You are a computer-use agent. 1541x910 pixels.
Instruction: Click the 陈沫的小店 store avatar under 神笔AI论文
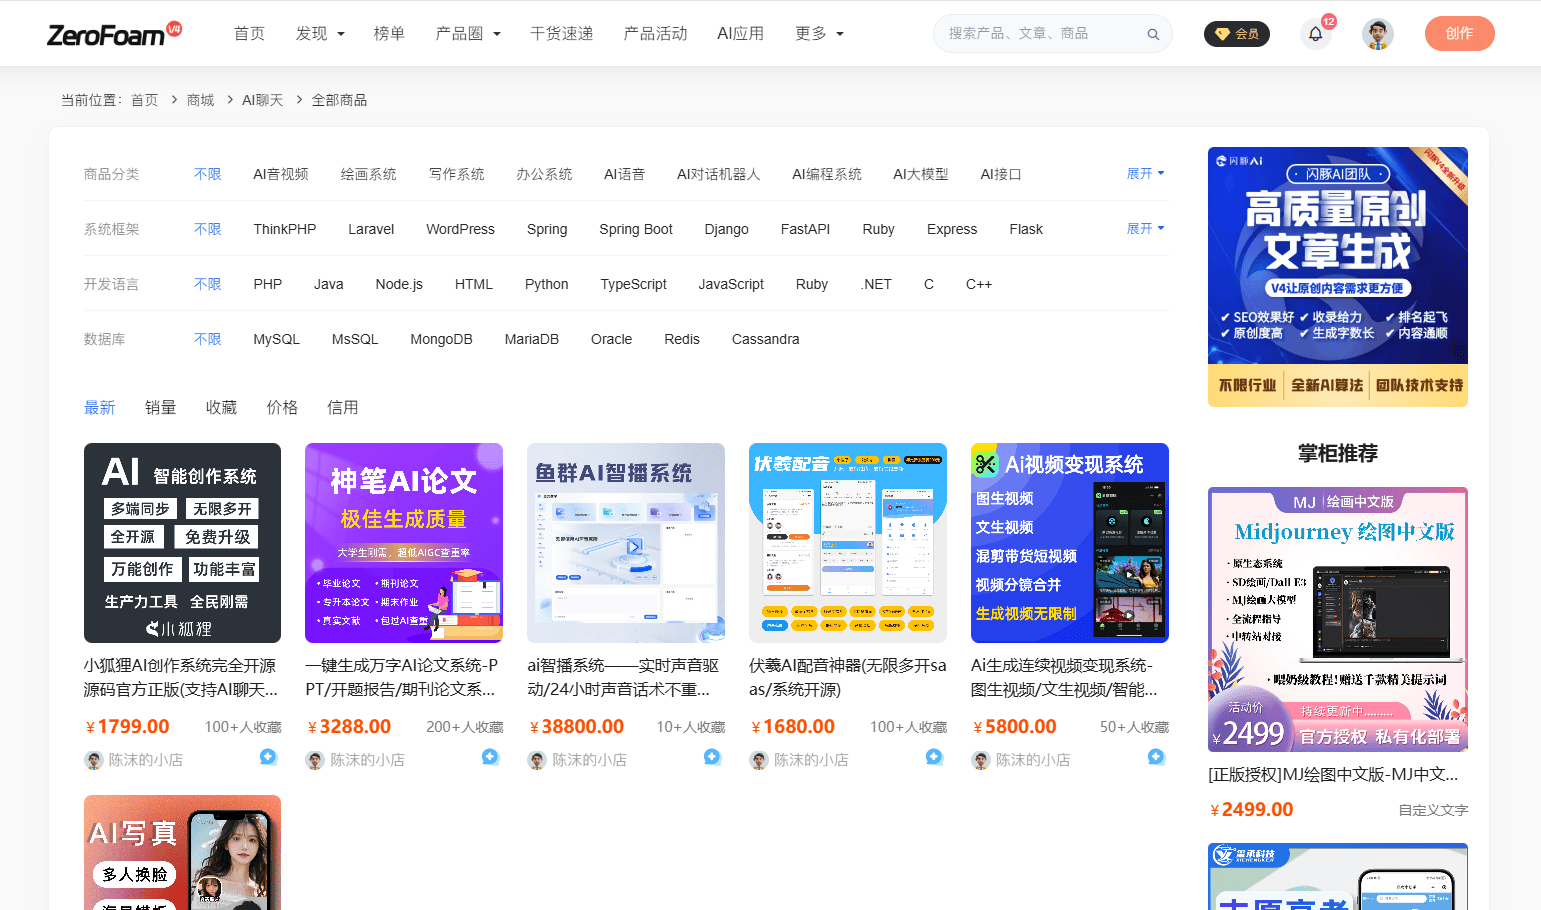click(x=313, y=760)
